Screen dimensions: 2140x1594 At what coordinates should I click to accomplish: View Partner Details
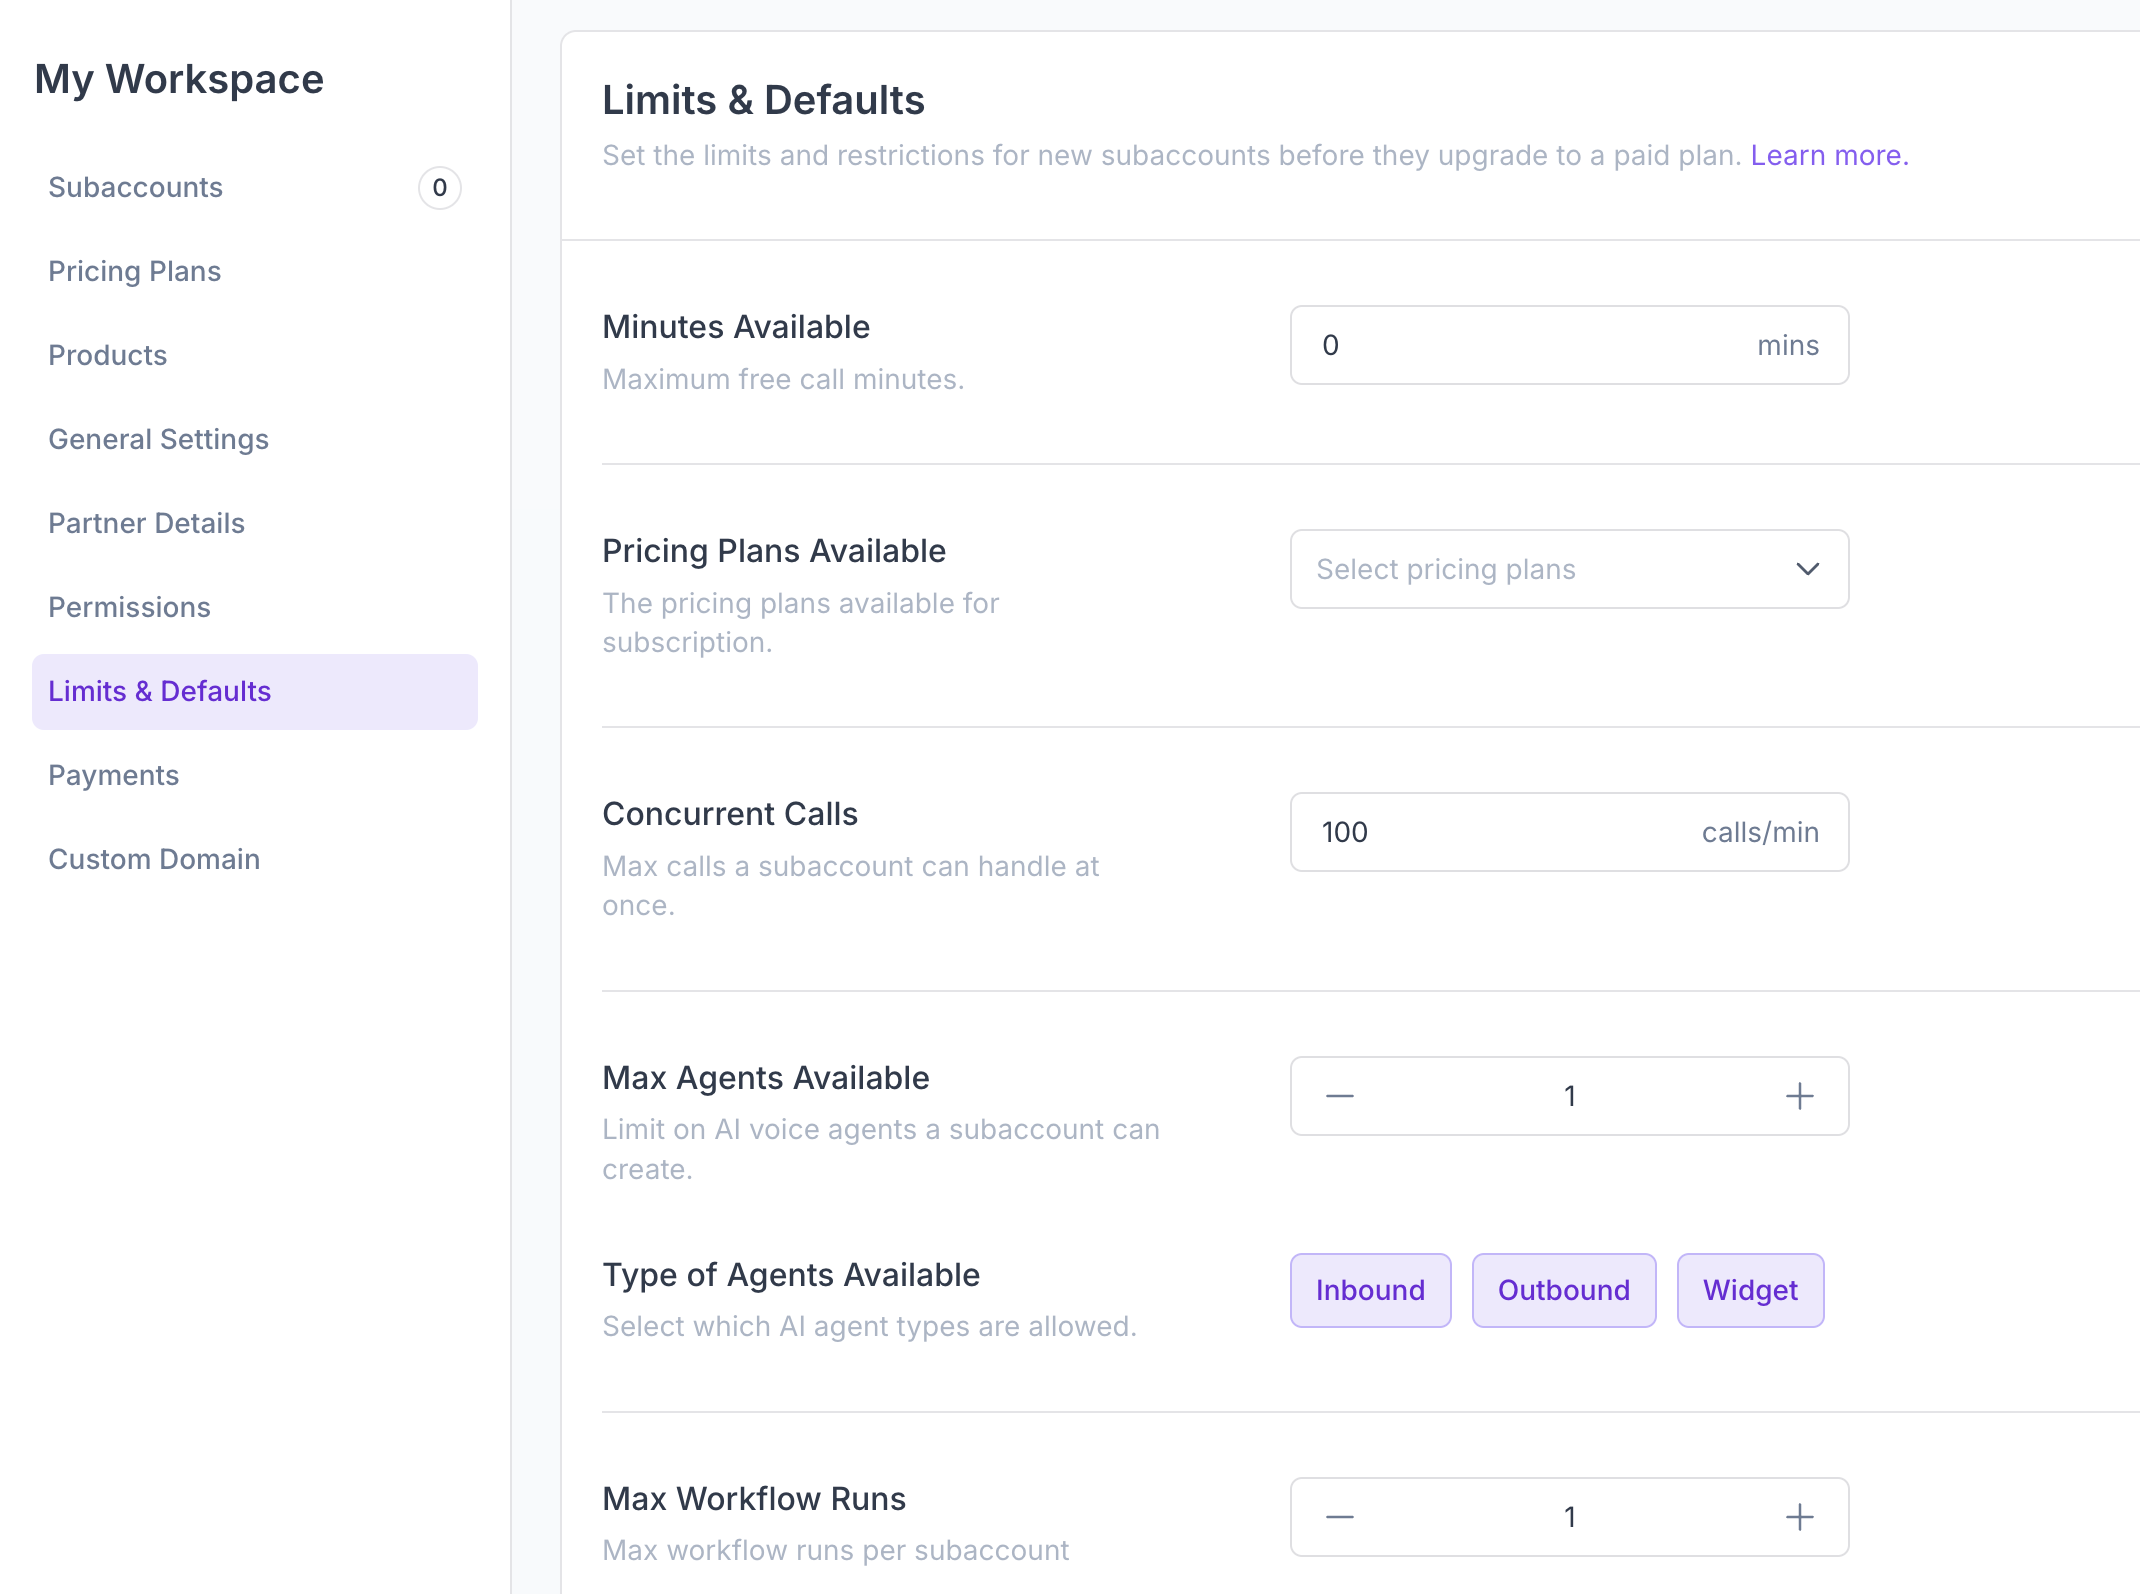pyautogui.click(x=146, y=523)
